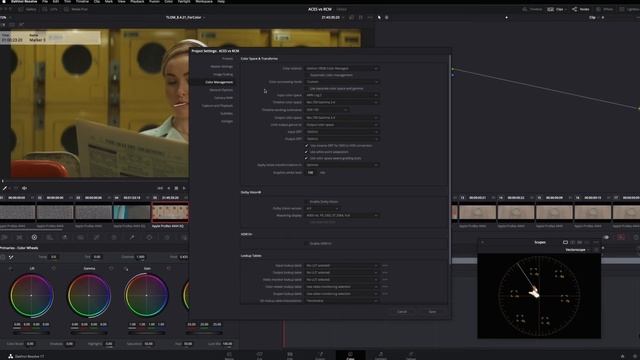Select Camera RAW in settings sidebar

point(223,98)
